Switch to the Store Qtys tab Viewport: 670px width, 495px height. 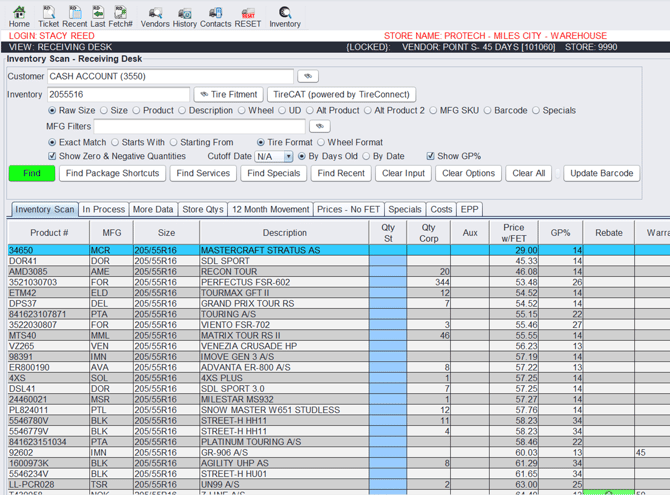[x=203, y=209]
